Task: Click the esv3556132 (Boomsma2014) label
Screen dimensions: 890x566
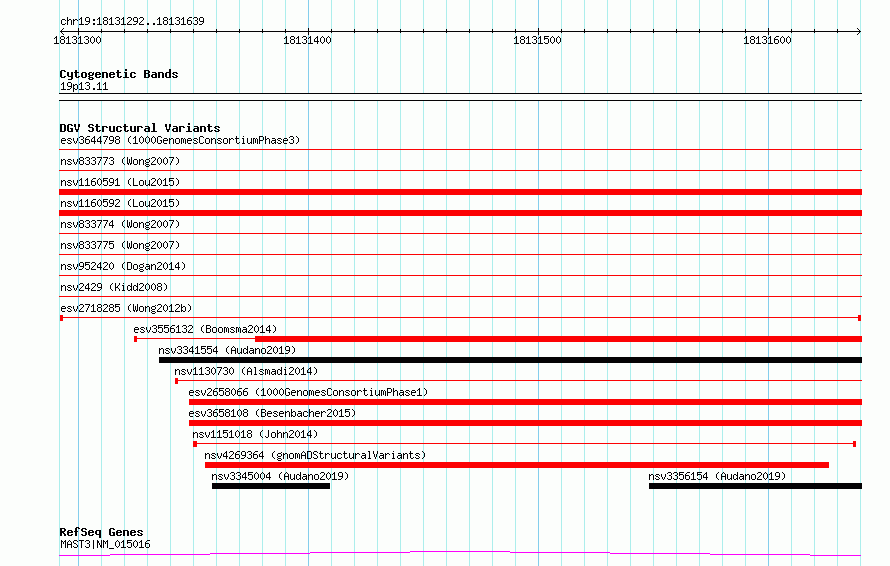Action: (x=205, y=329)
